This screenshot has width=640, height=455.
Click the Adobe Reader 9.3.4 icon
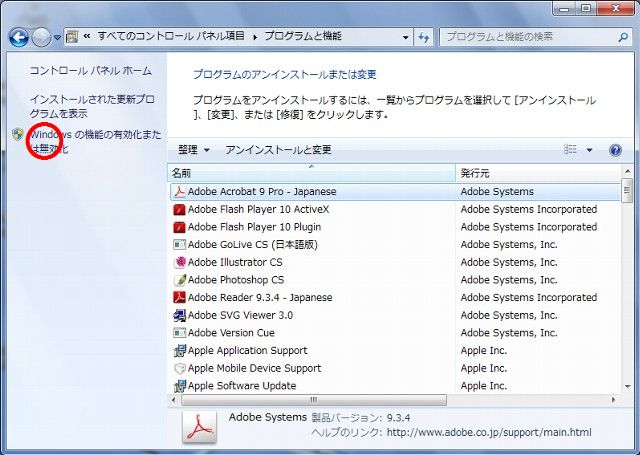tap(180, 297)
